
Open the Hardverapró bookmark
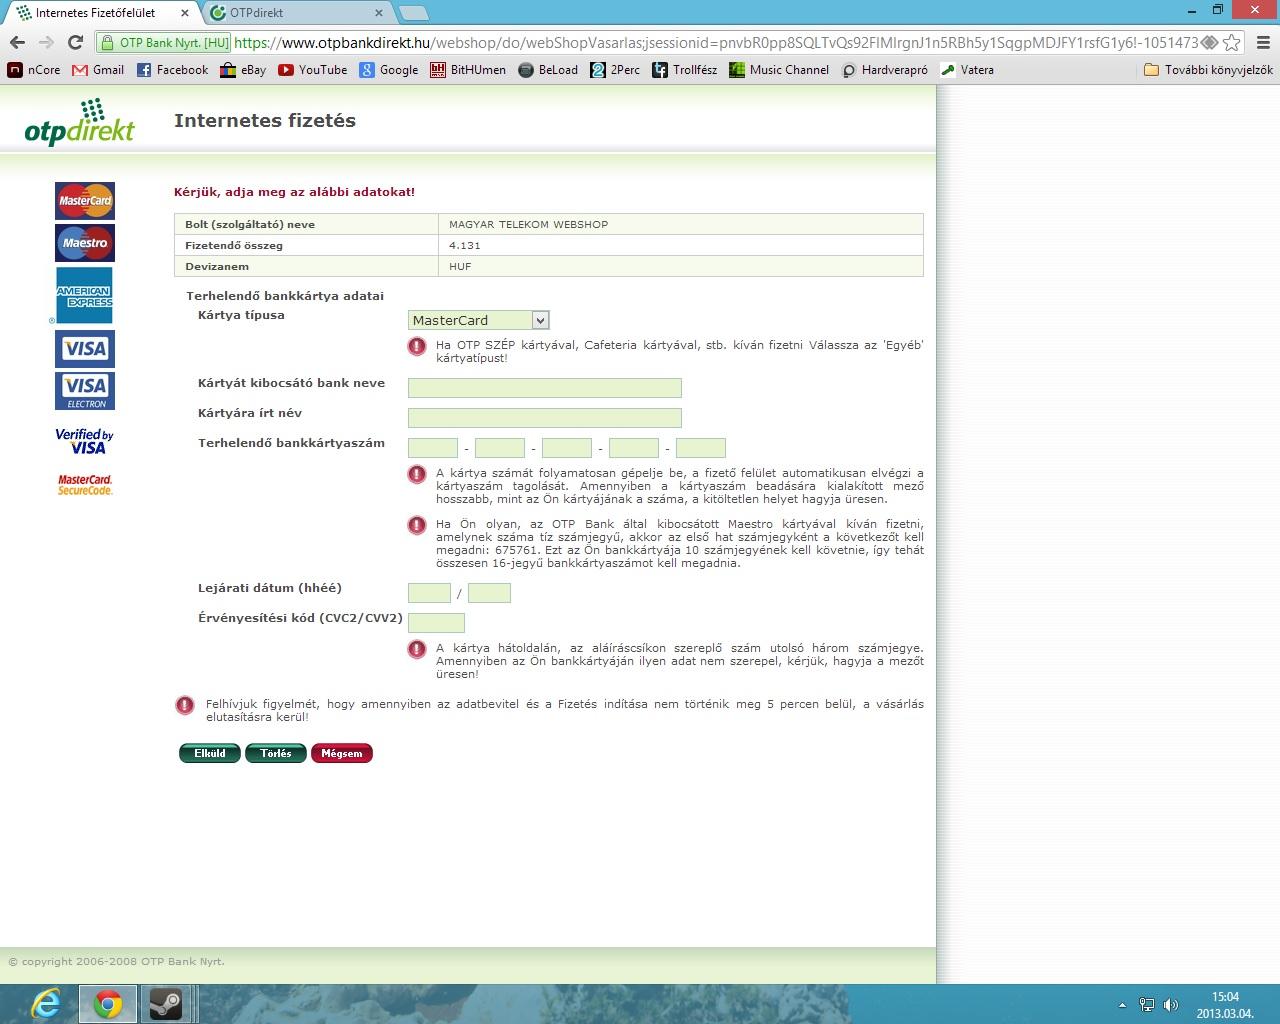pos(885,70)
